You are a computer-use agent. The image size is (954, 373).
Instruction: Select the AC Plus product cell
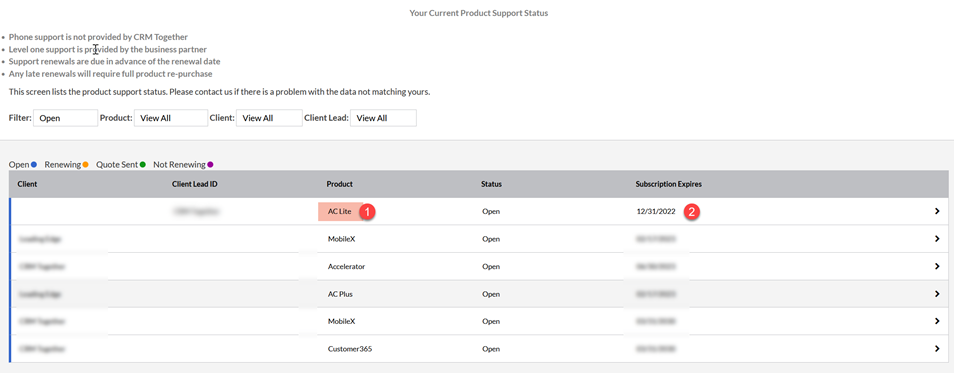tap(340, 294)
